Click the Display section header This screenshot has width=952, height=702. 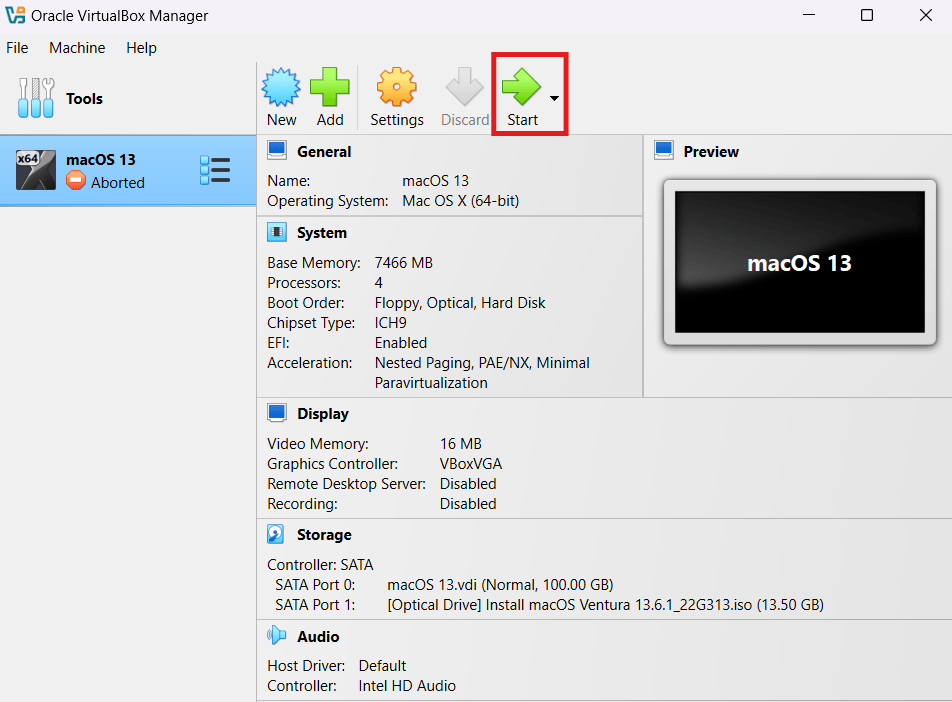322,413
